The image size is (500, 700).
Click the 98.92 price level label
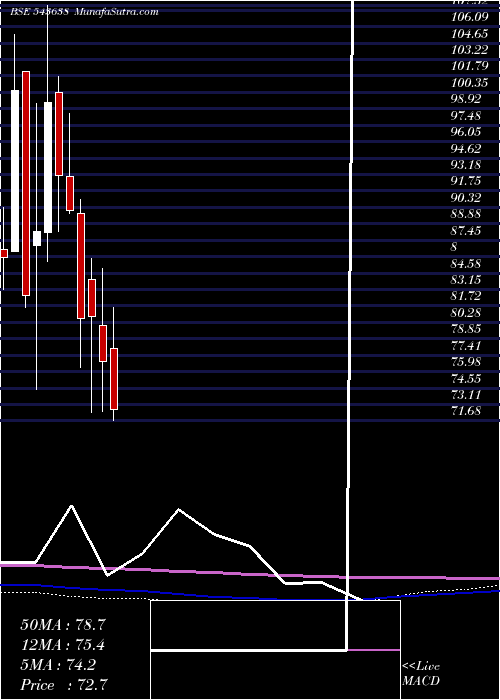(467, 100)
